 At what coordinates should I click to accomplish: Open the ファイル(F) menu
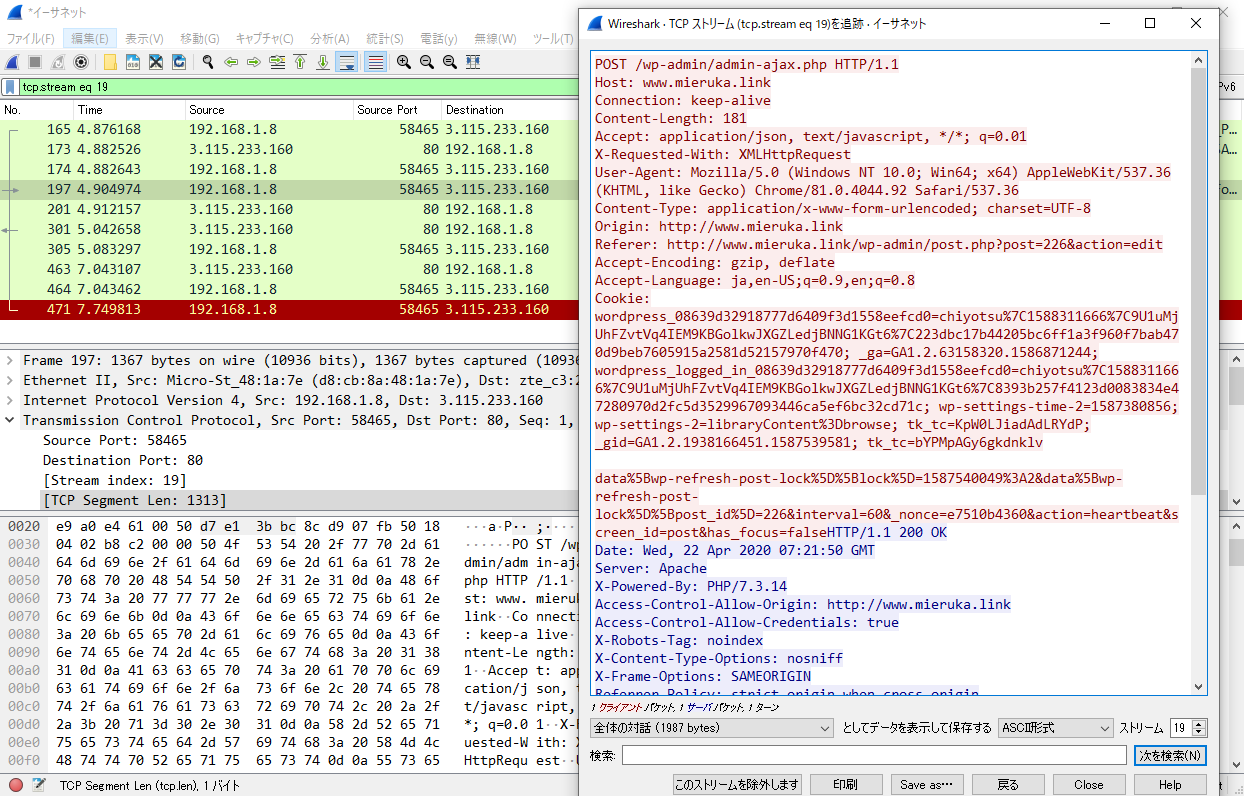pos(31,38)
